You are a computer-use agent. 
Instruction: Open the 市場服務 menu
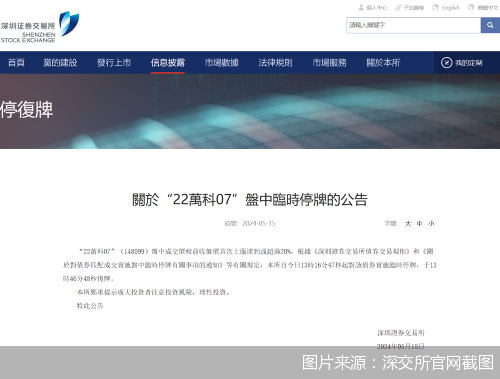pos(329,62)
